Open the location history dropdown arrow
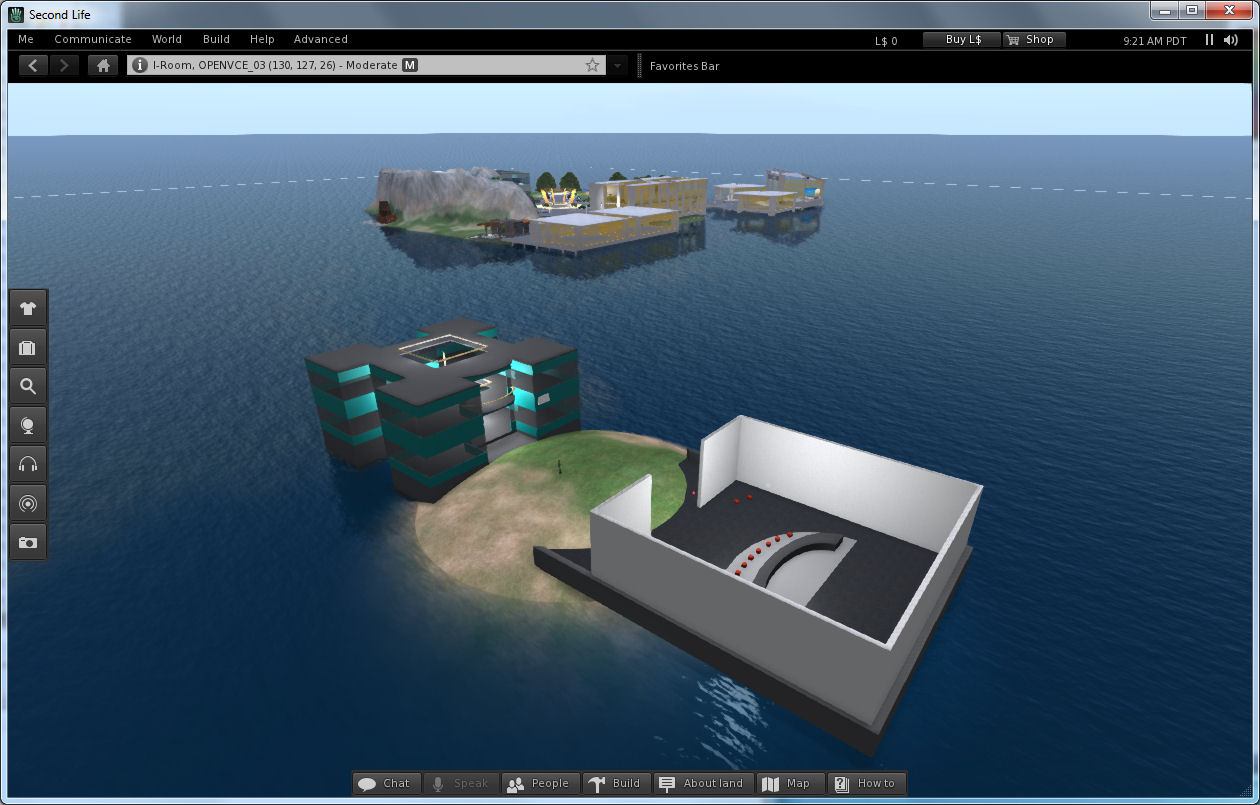This screenshot has height=805, width=1260. click(618, 65)
